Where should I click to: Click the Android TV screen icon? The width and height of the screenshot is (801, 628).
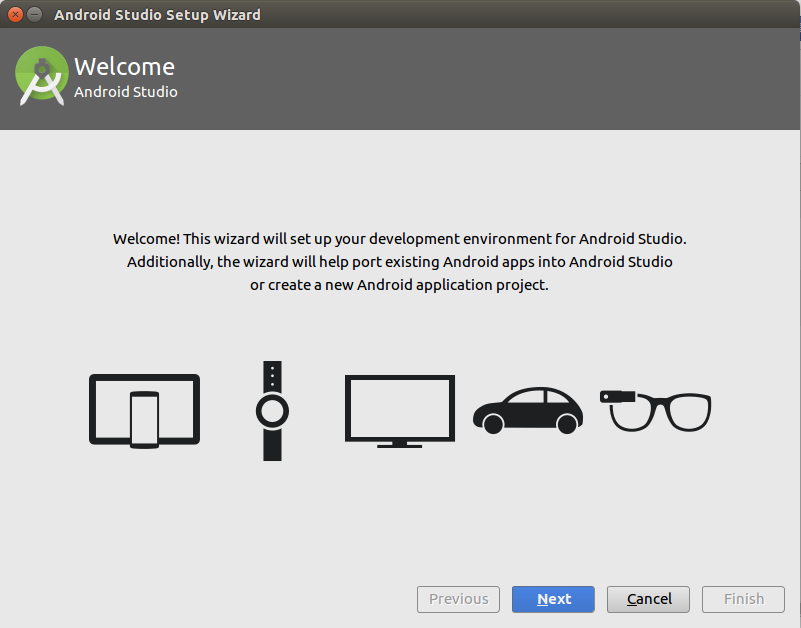click(400, 411)
